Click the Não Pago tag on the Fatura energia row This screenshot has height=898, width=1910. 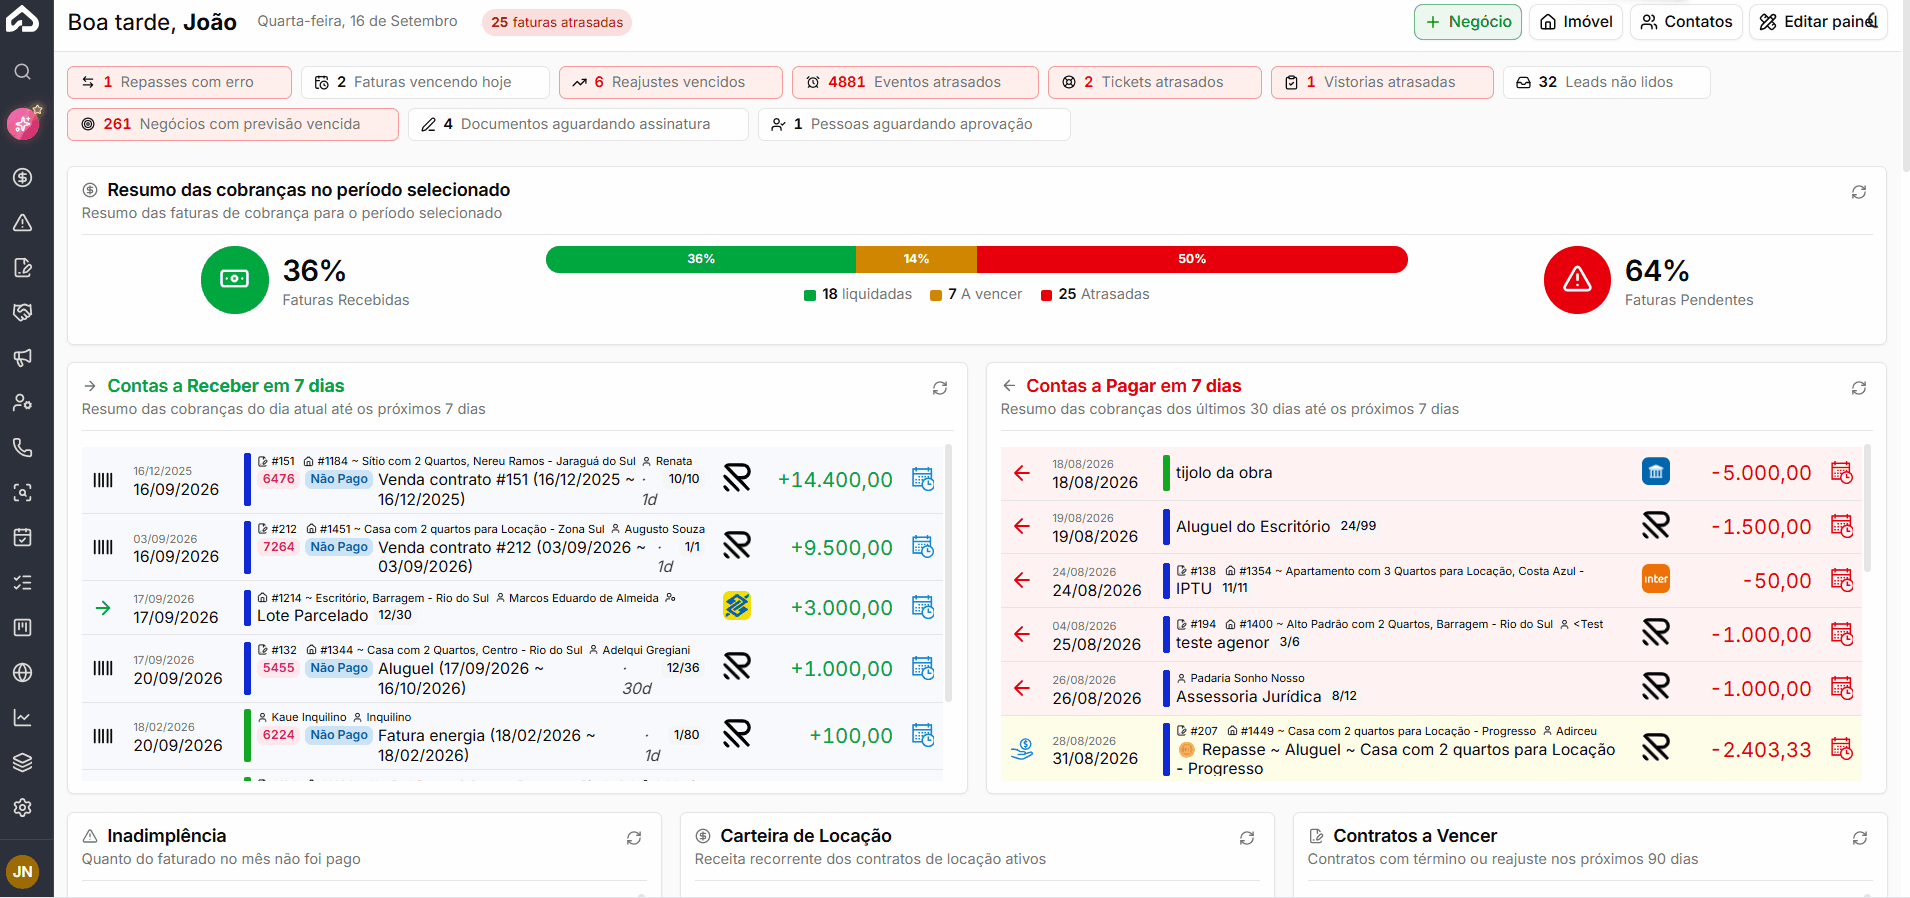[339, 735]
